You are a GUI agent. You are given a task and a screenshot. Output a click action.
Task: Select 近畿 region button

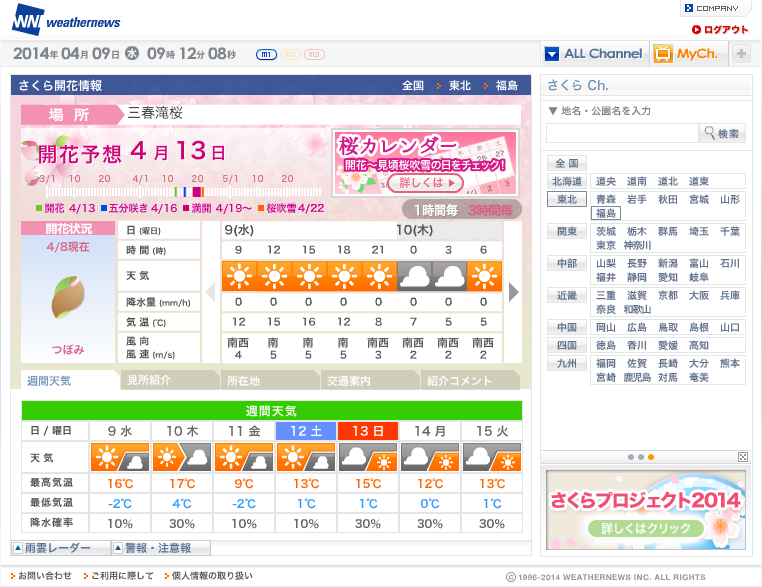coord(567,295)
